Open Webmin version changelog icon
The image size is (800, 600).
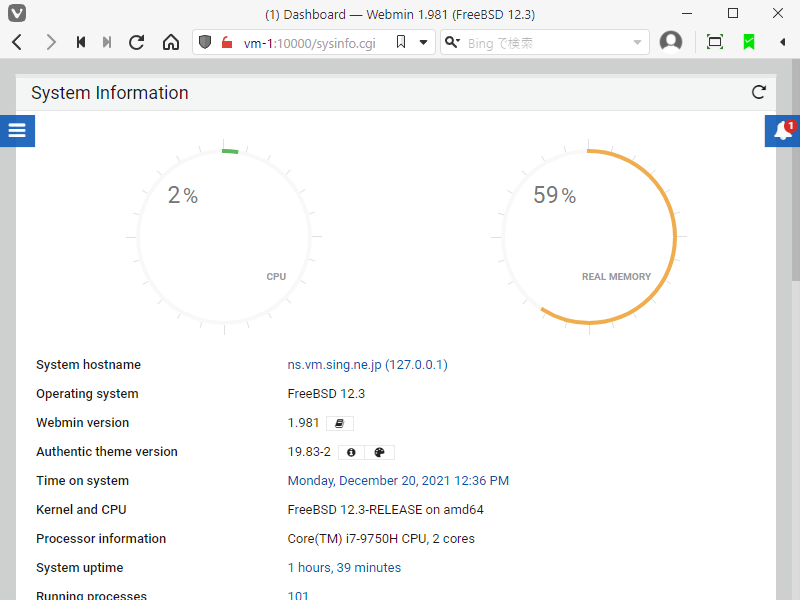(340, 423)
